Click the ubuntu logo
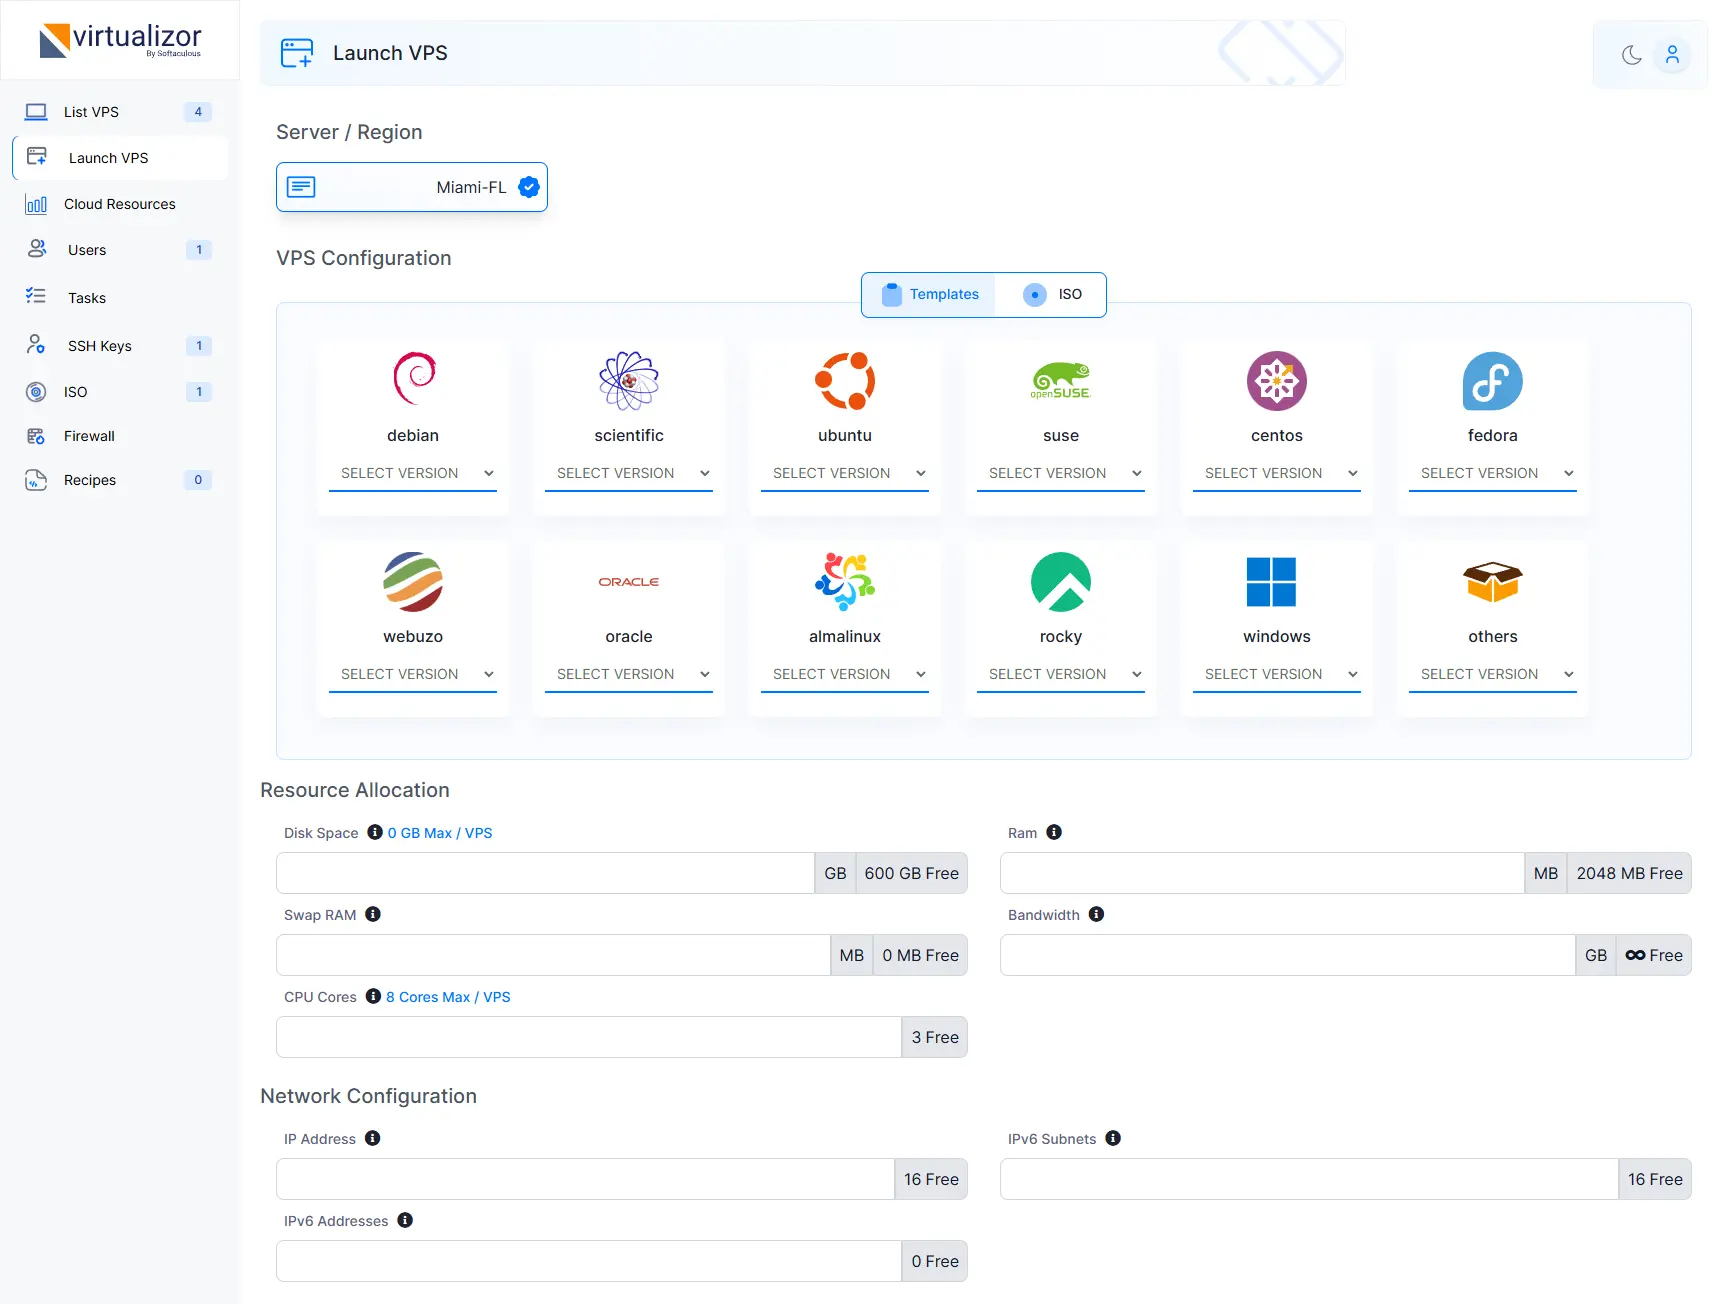Viewport: 1728px width, 1304px height. click(x=845, y=380)
